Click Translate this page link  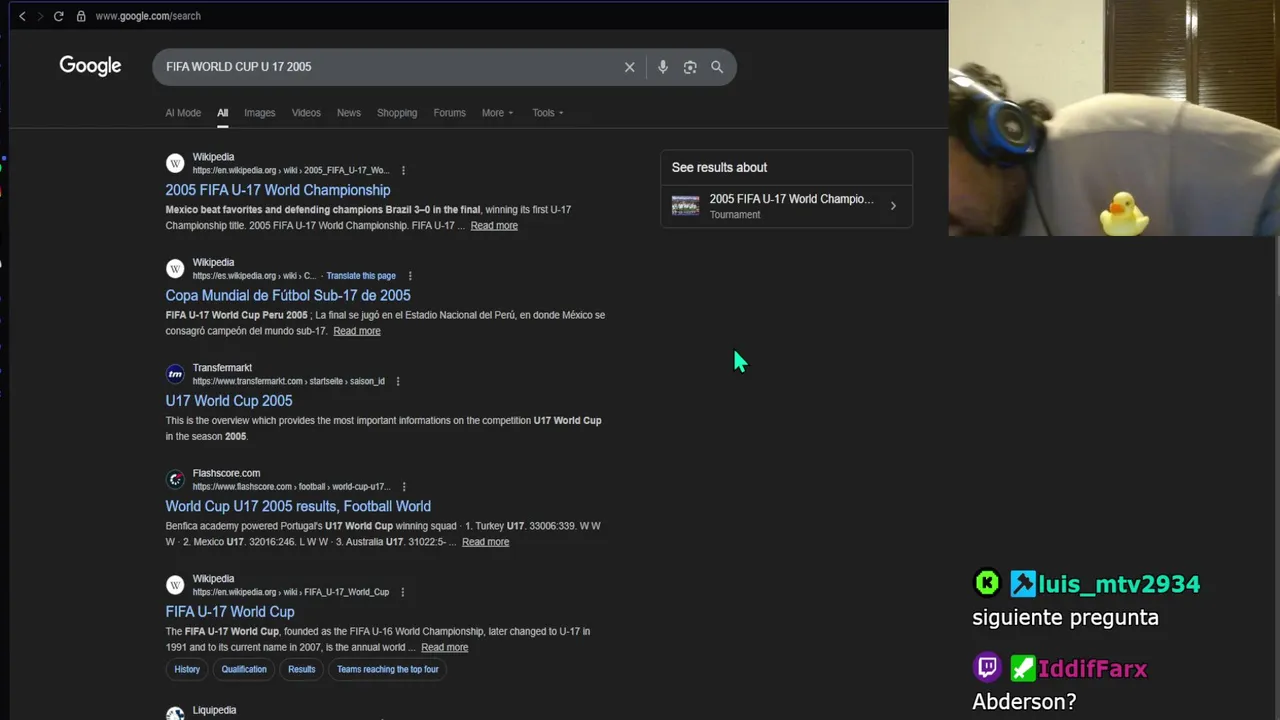[x=361, y=276]
